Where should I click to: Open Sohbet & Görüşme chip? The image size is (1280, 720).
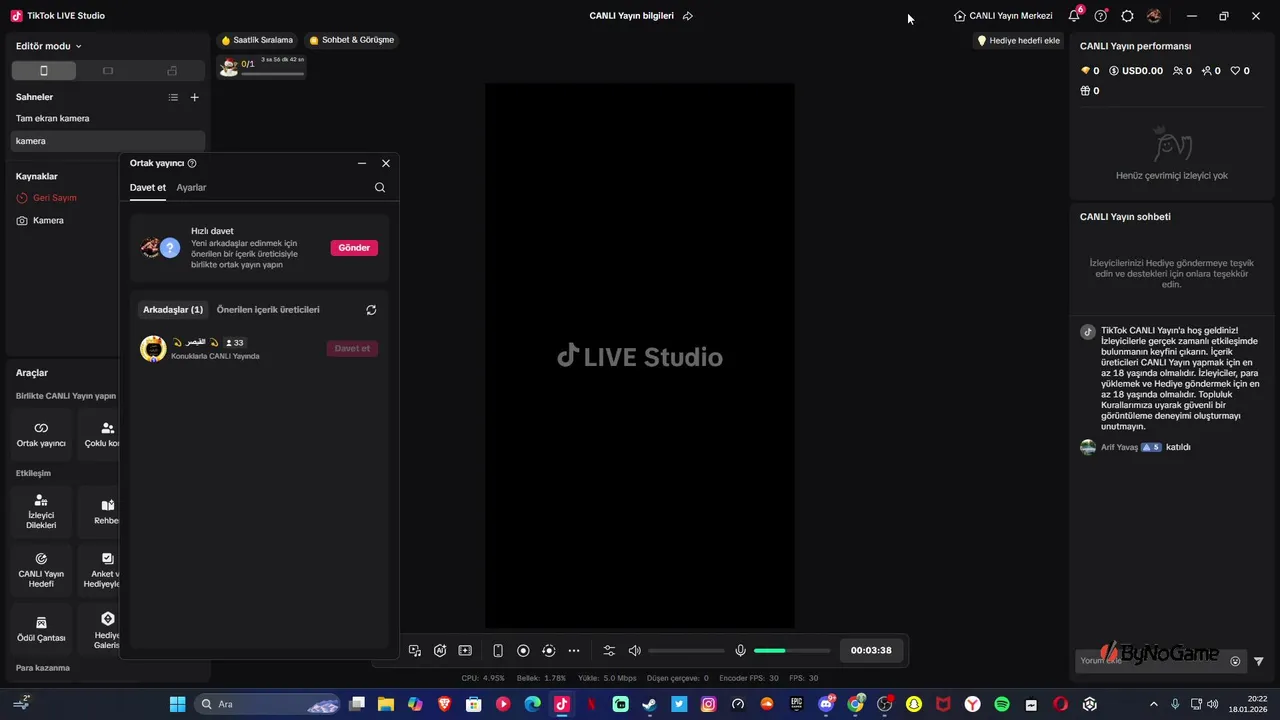click(x=352, y=40)
